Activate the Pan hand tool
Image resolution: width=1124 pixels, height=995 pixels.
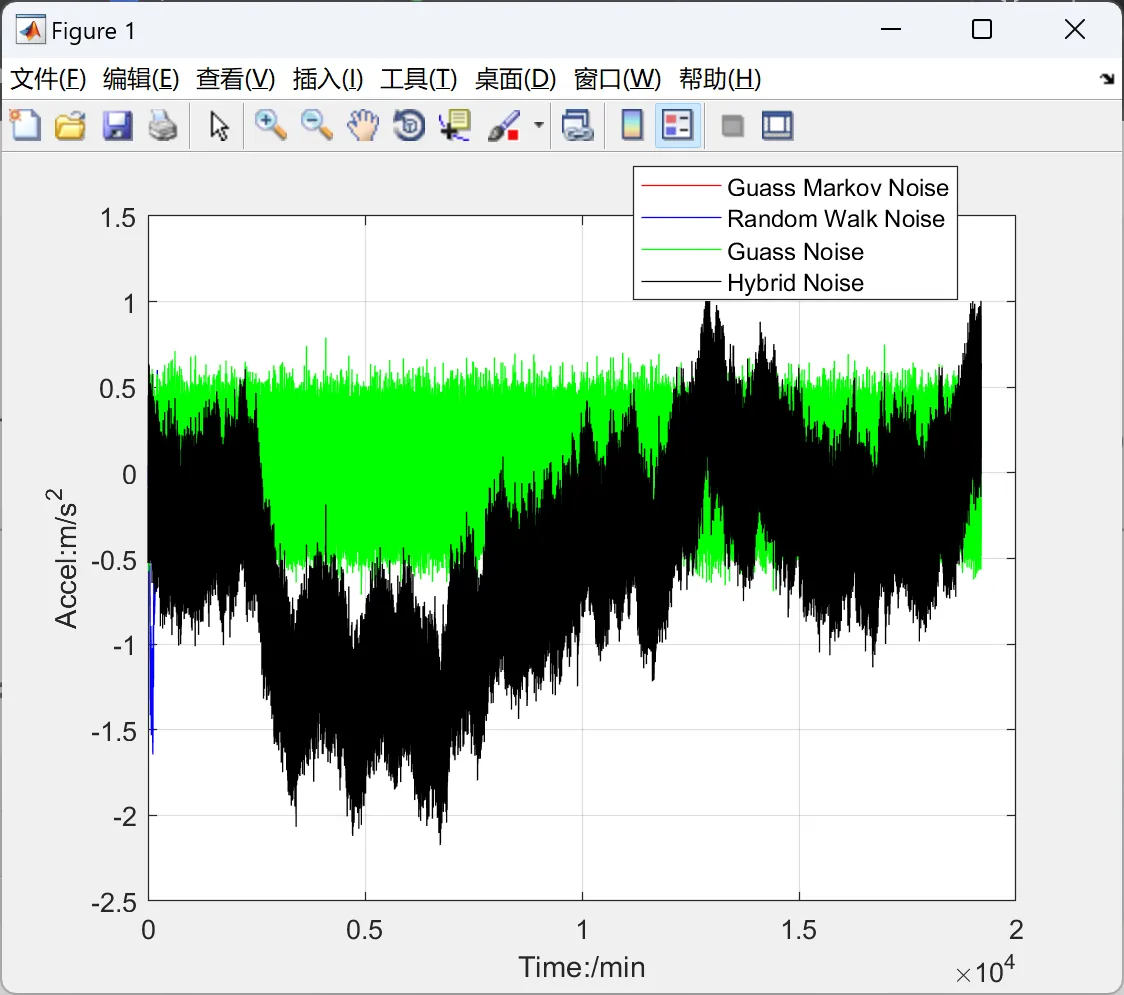click(363, 126)
